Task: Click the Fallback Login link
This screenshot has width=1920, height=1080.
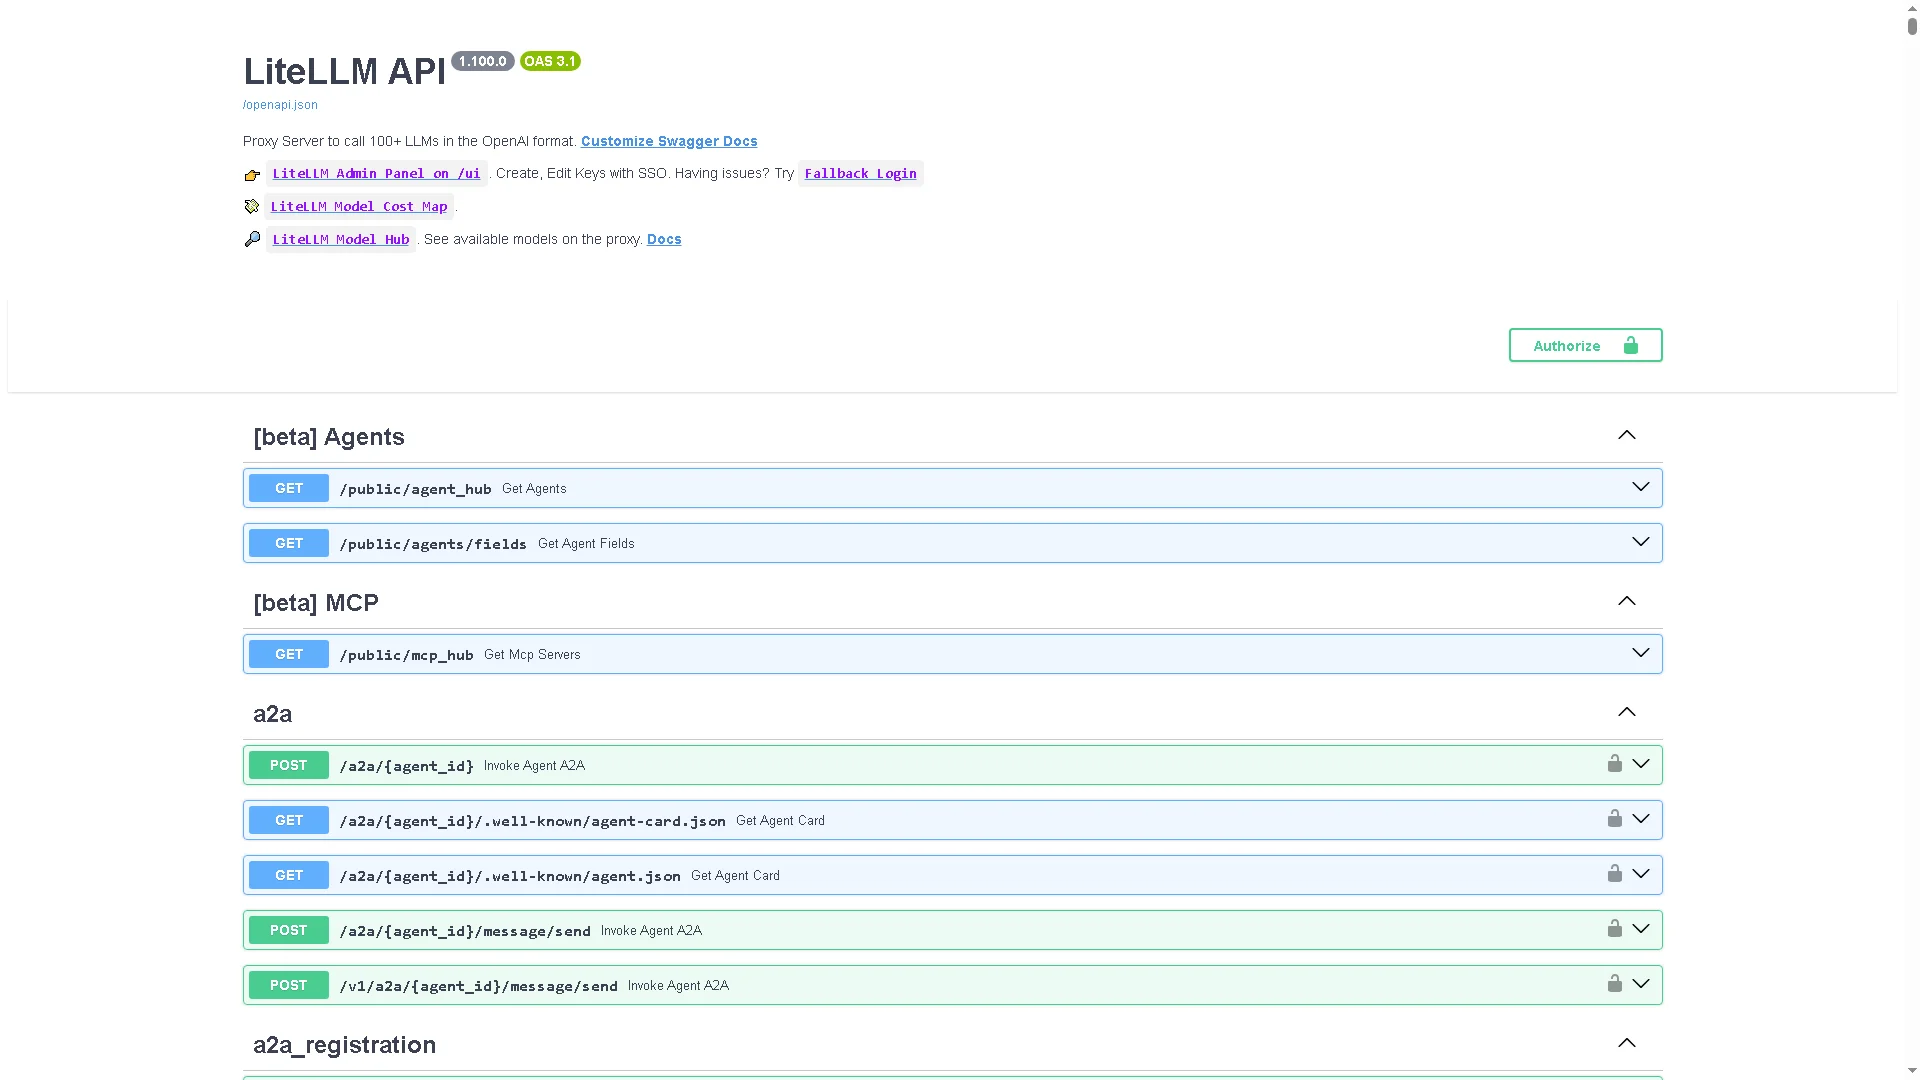Action: tap(860, 174)
